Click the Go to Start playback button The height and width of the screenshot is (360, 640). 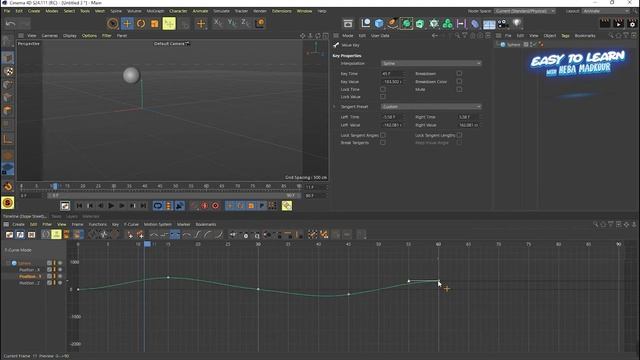79,206
